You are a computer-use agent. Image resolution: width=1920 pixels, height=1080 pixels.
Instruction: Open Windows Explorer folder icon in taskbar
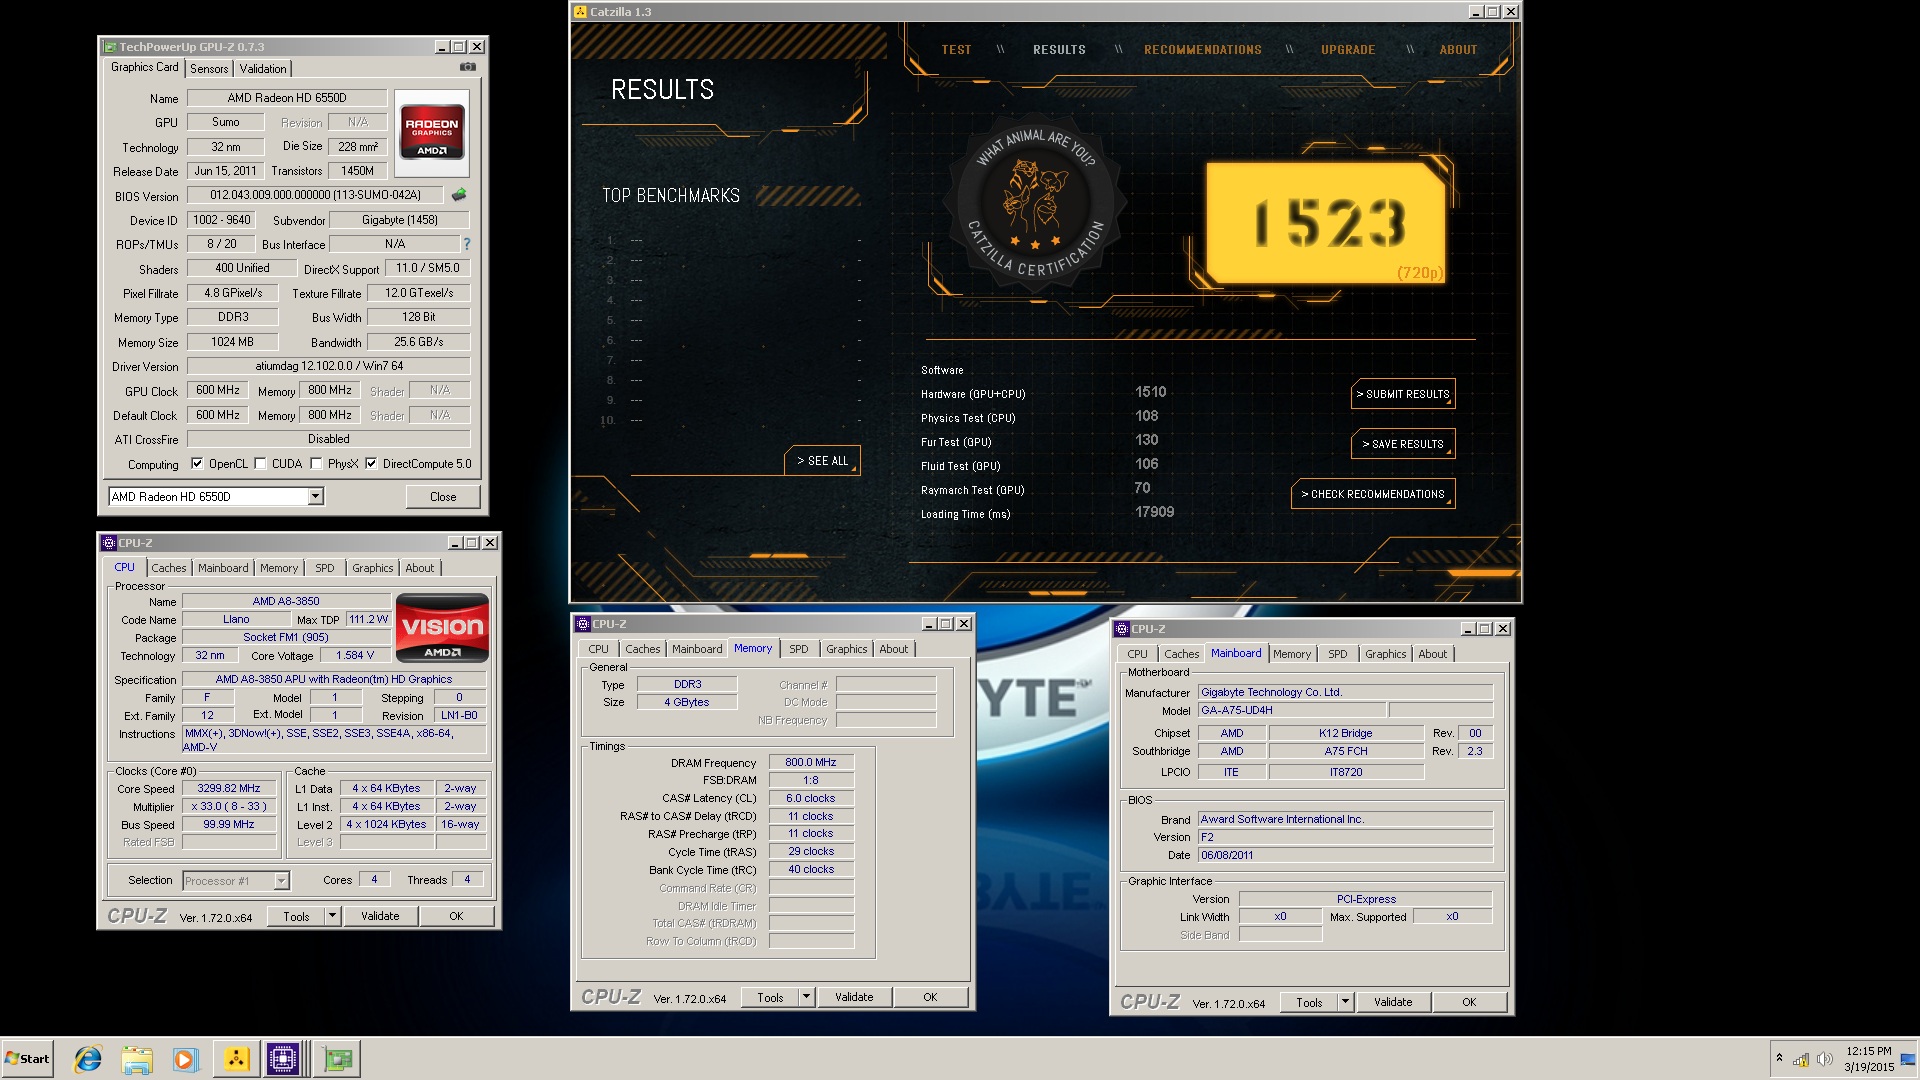137,1059
